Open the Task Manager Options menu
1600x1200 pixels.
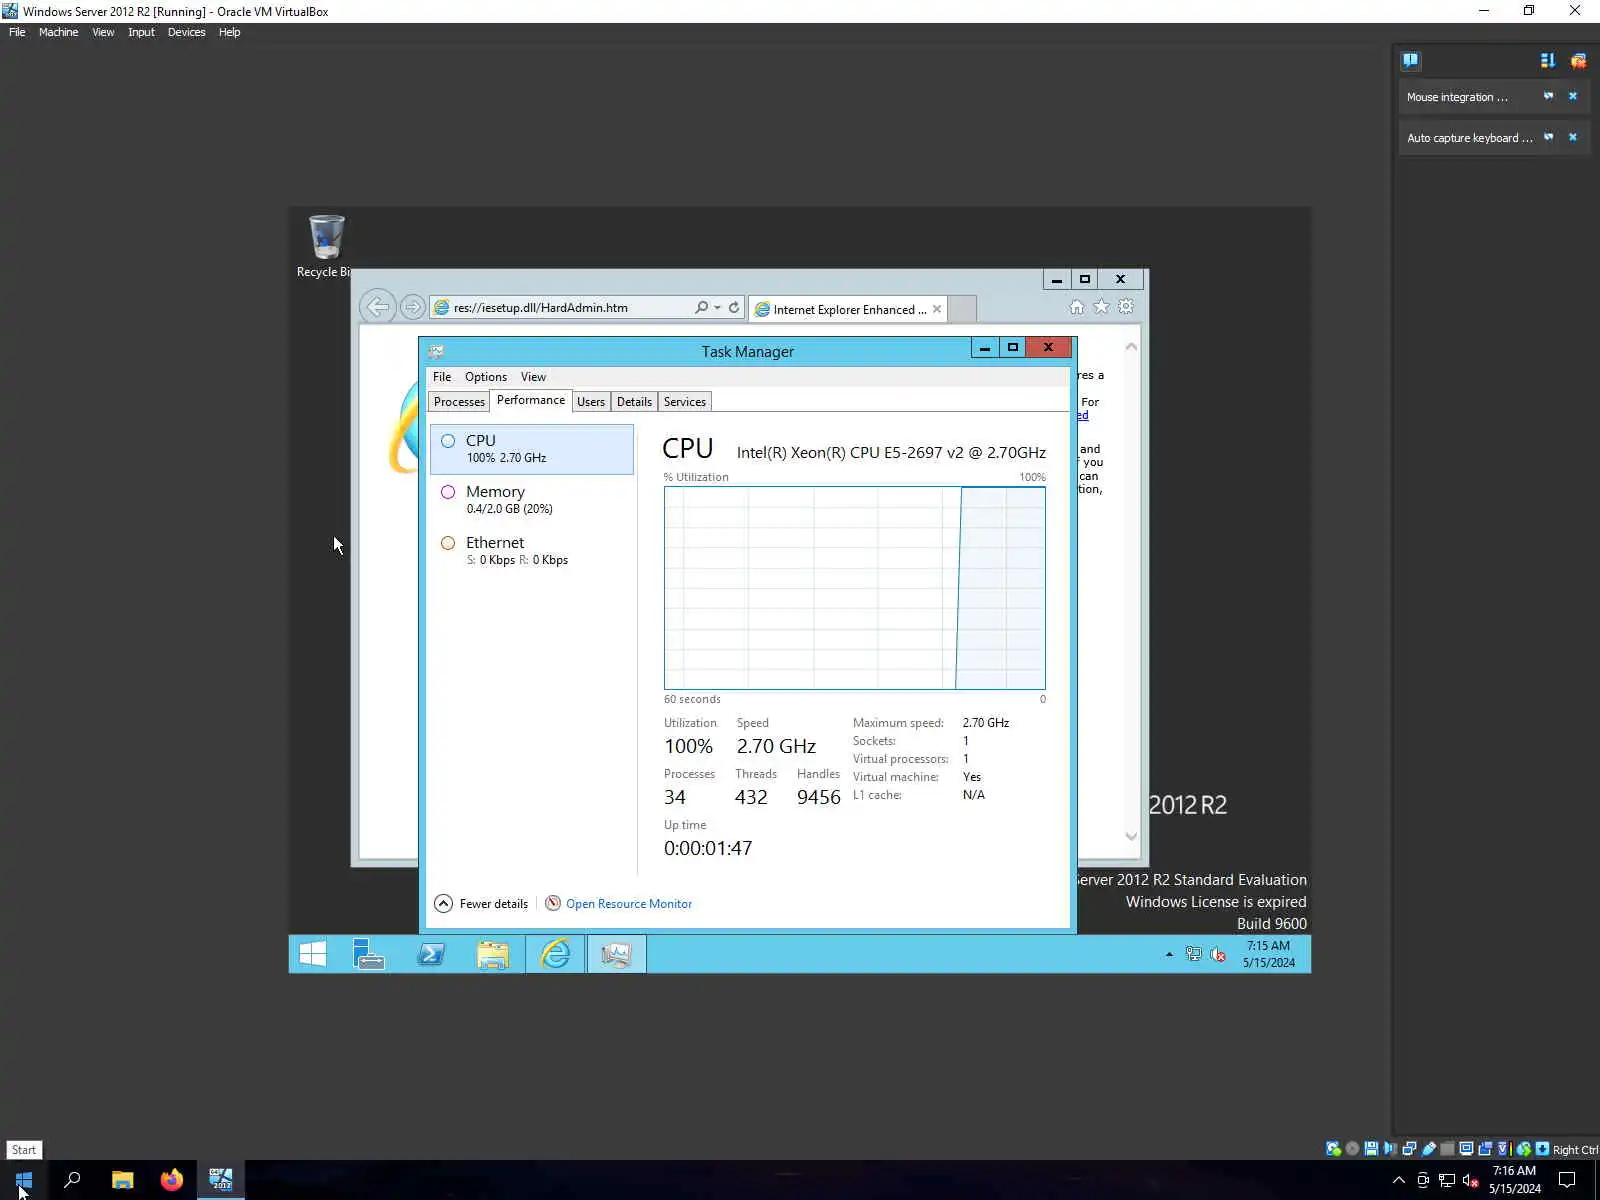pos(486,377)
